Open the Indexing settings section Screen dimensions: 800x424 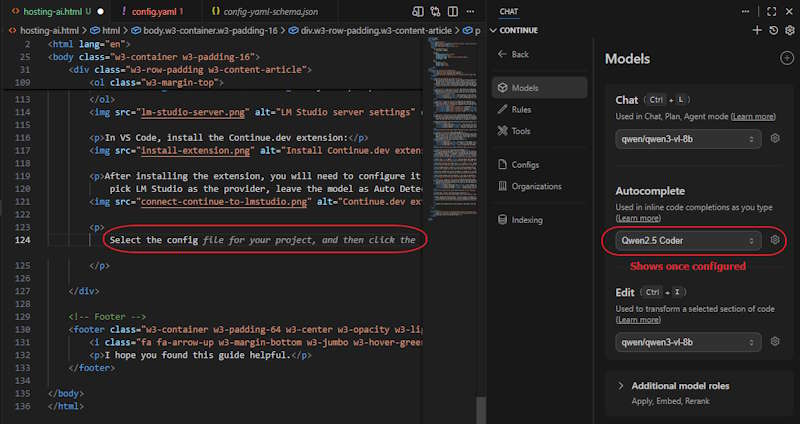coord(539,220)
